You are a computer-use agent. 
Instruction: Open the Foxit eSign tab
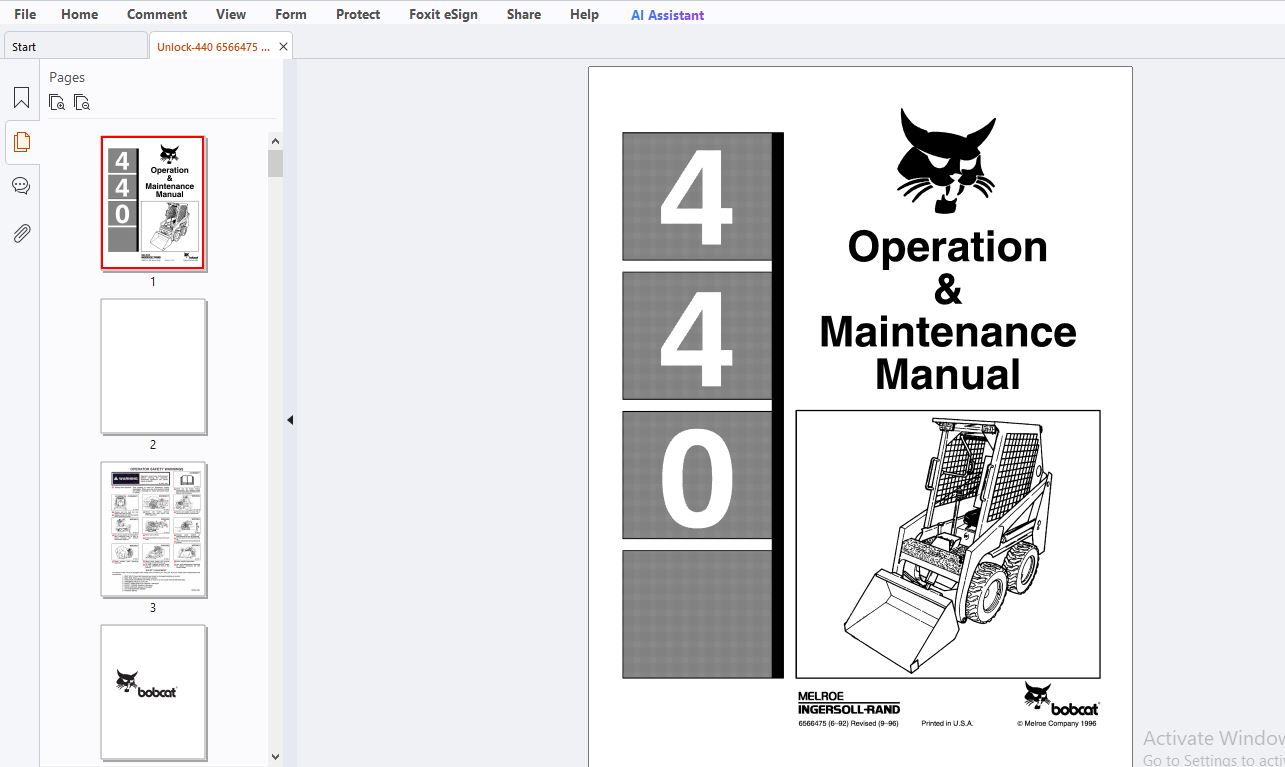pos(443,14)
